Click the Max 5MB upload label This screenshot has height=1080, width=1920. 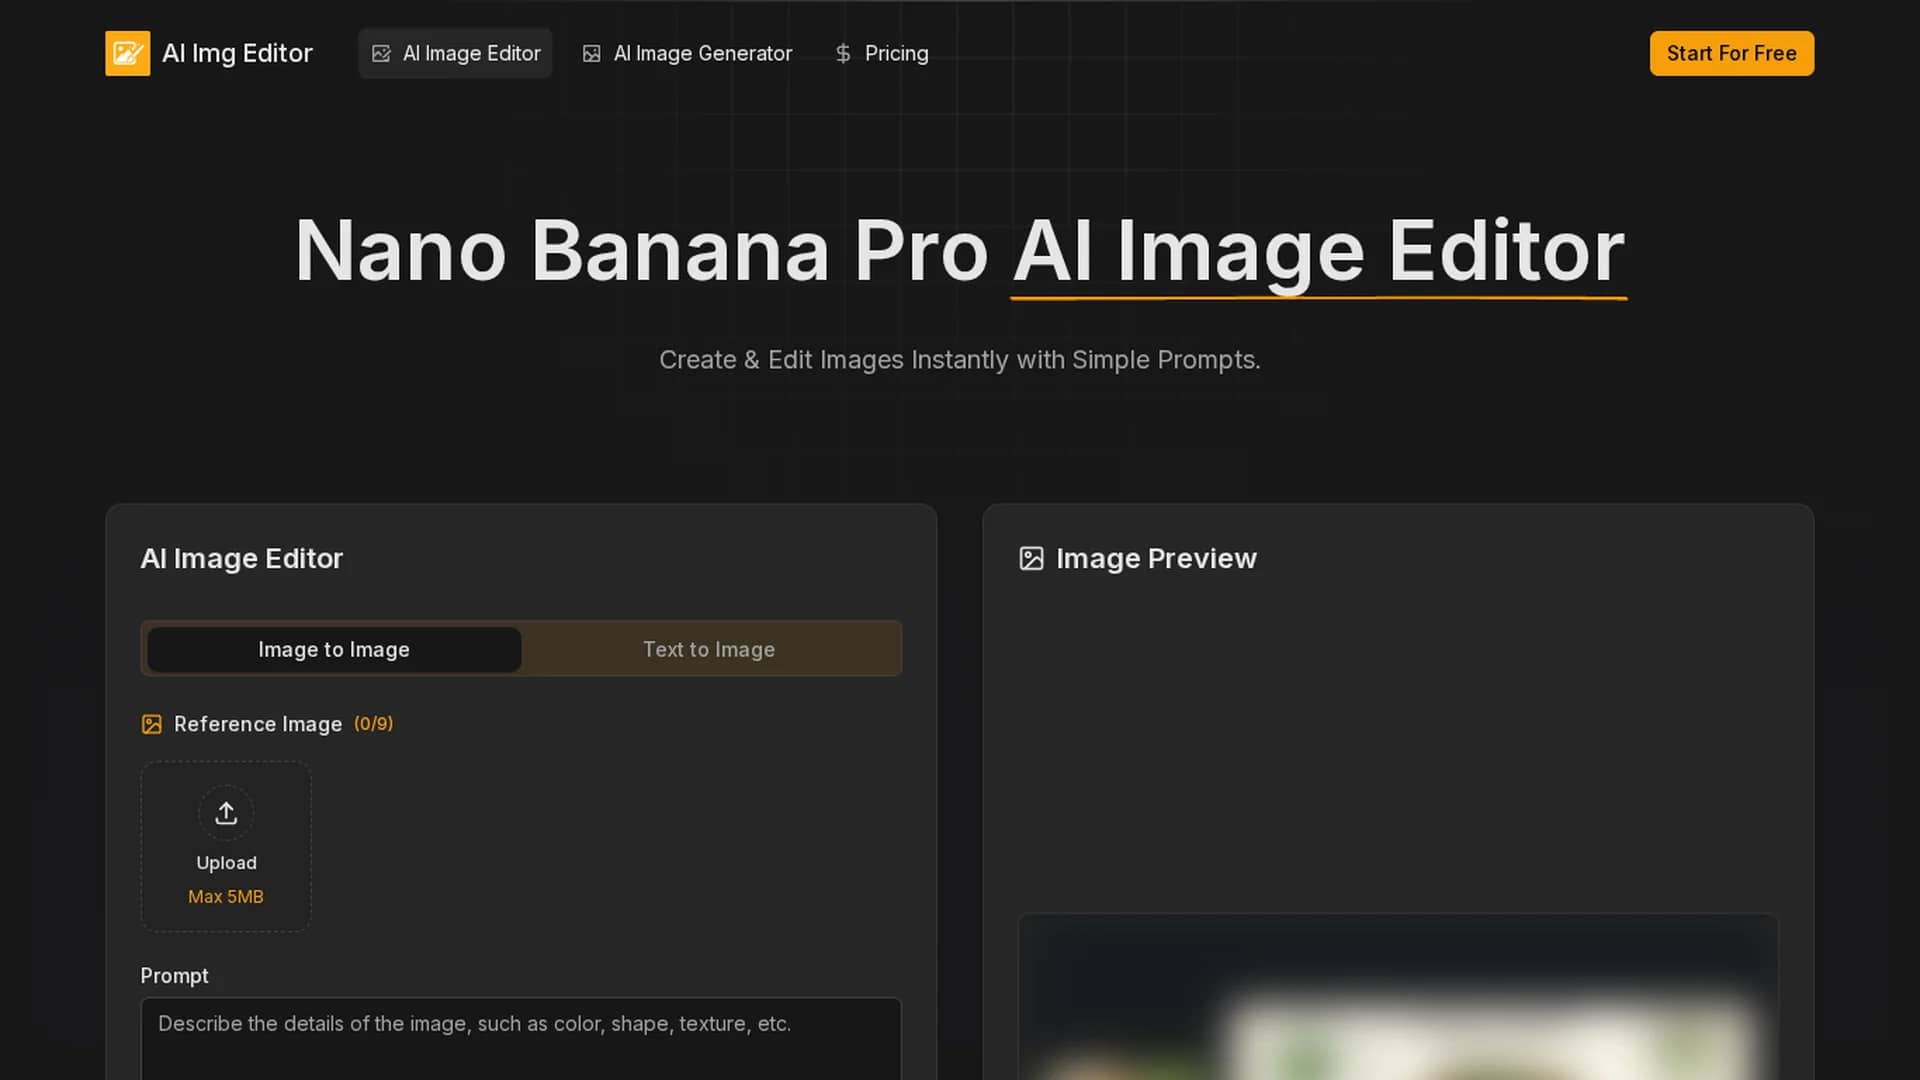point(226,897)
